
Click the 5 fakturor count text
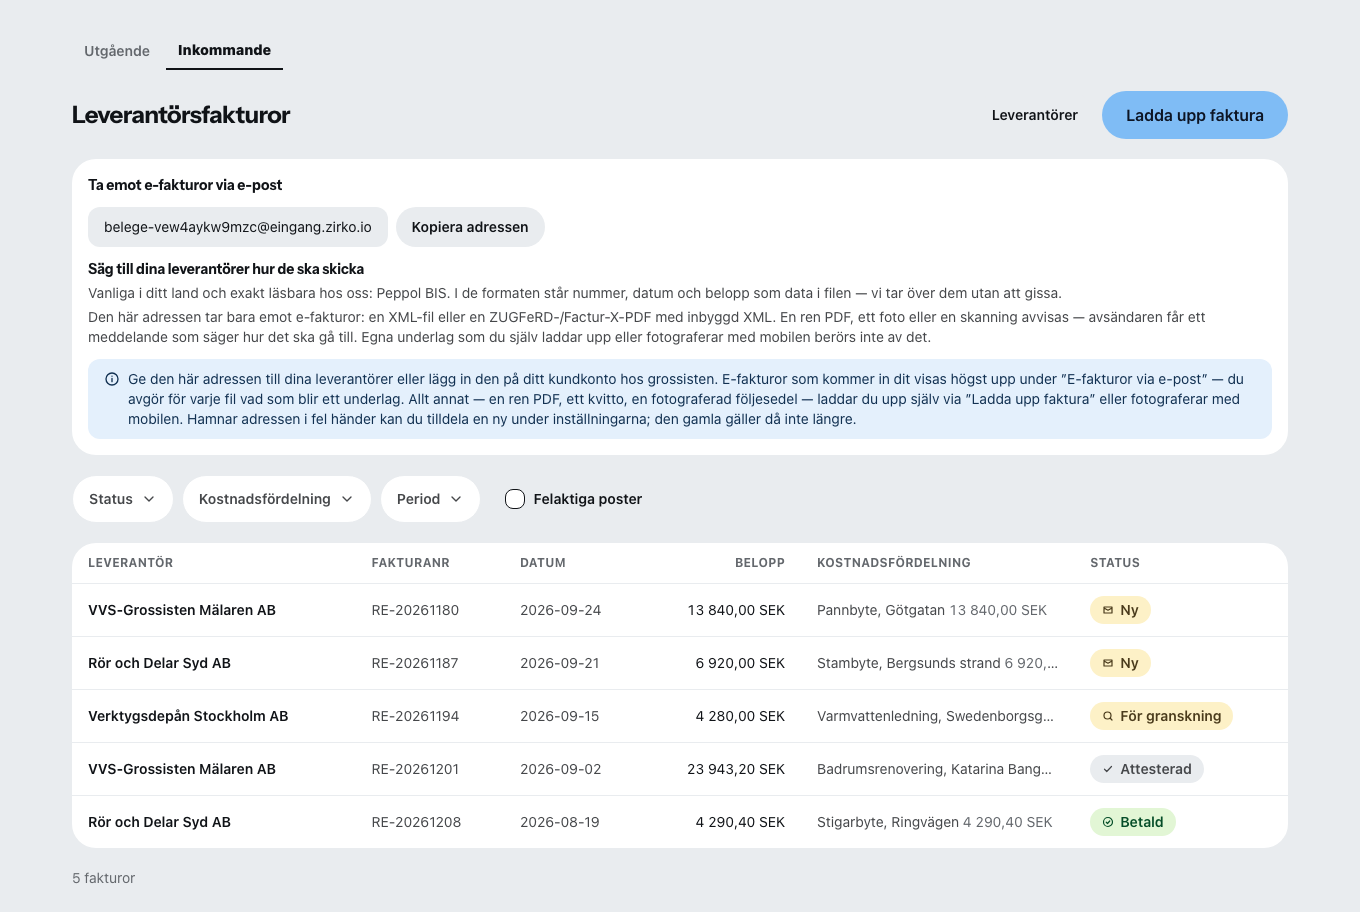coord(103,878)
